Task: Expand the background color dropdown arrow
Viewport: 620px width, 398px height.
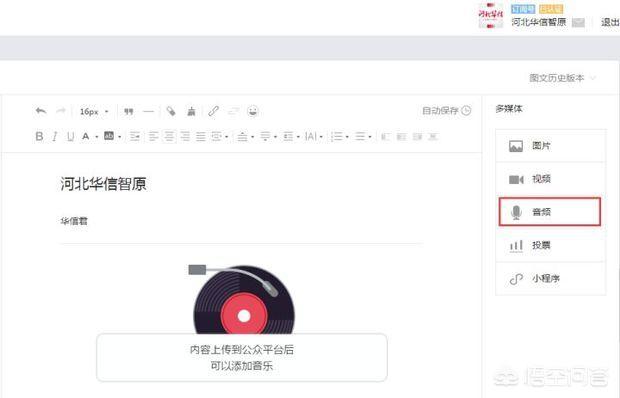Action: point(119,137)
